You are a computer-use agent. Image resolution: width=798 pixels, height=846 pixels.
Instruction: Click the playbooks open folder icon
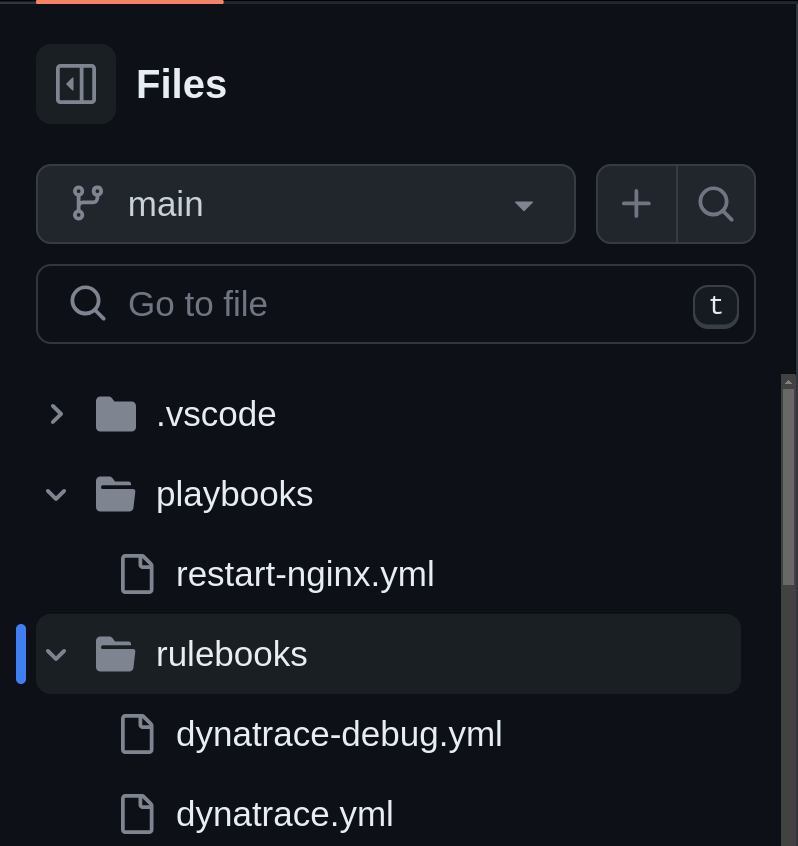point(115,494)
